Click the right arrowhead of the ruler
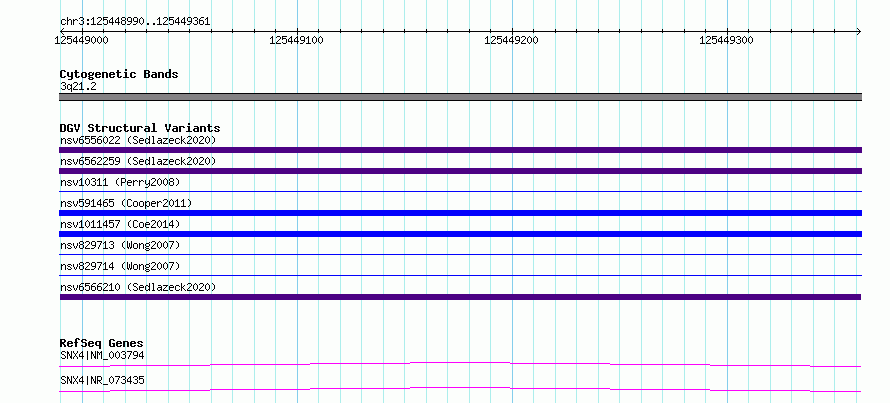 click(859, 31)
